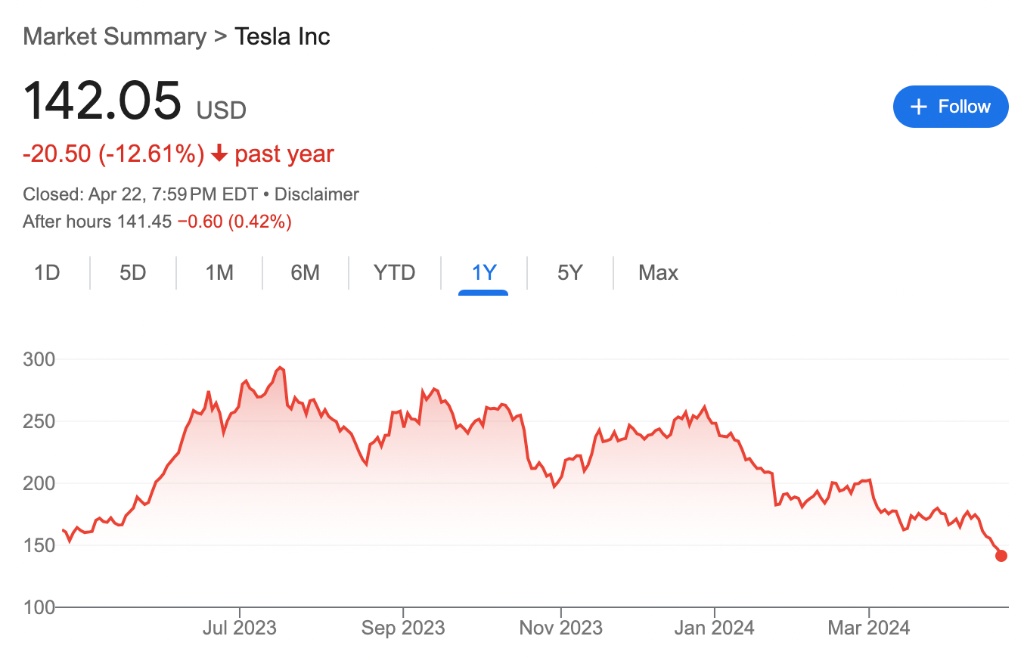This screenshot has width=1024, height=660.
Task: Switch to the 6M range tab
Action: 305,273
